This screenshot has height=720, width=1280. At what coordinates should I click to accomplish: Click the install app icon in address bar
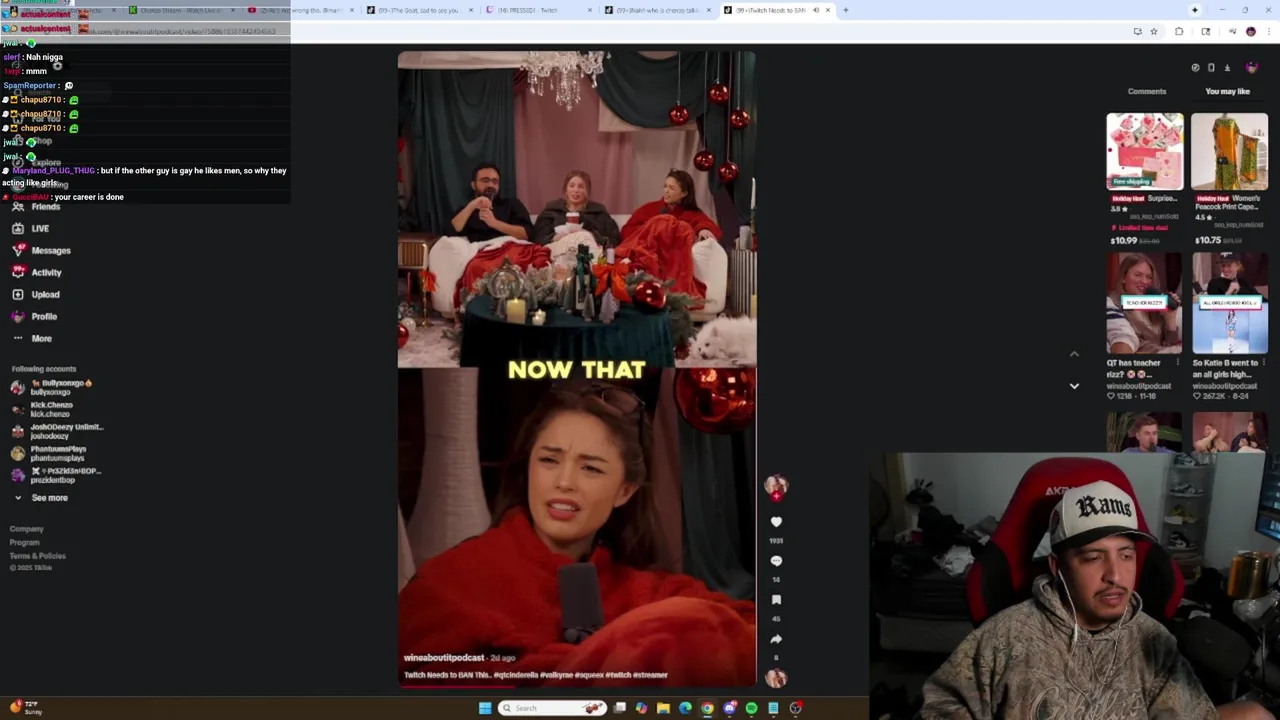pos(1137,32)
